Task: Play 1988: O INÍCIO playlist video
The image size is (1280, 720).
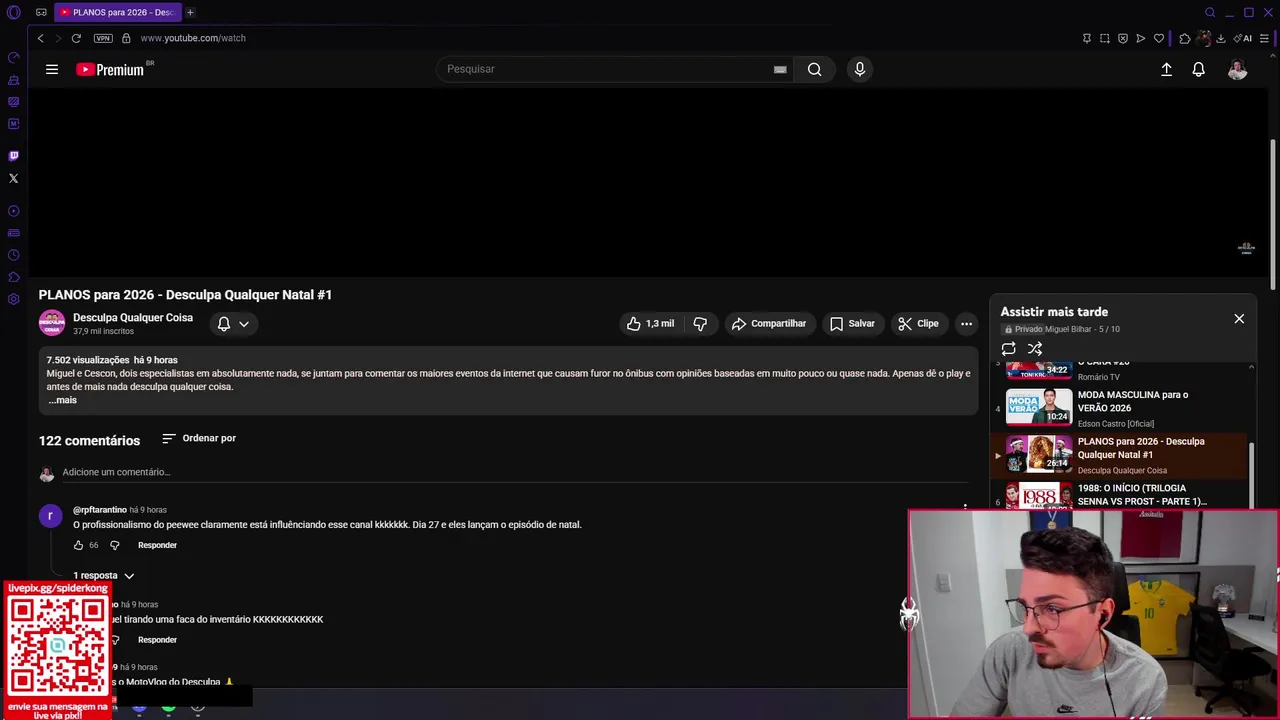Action: 1120,496
